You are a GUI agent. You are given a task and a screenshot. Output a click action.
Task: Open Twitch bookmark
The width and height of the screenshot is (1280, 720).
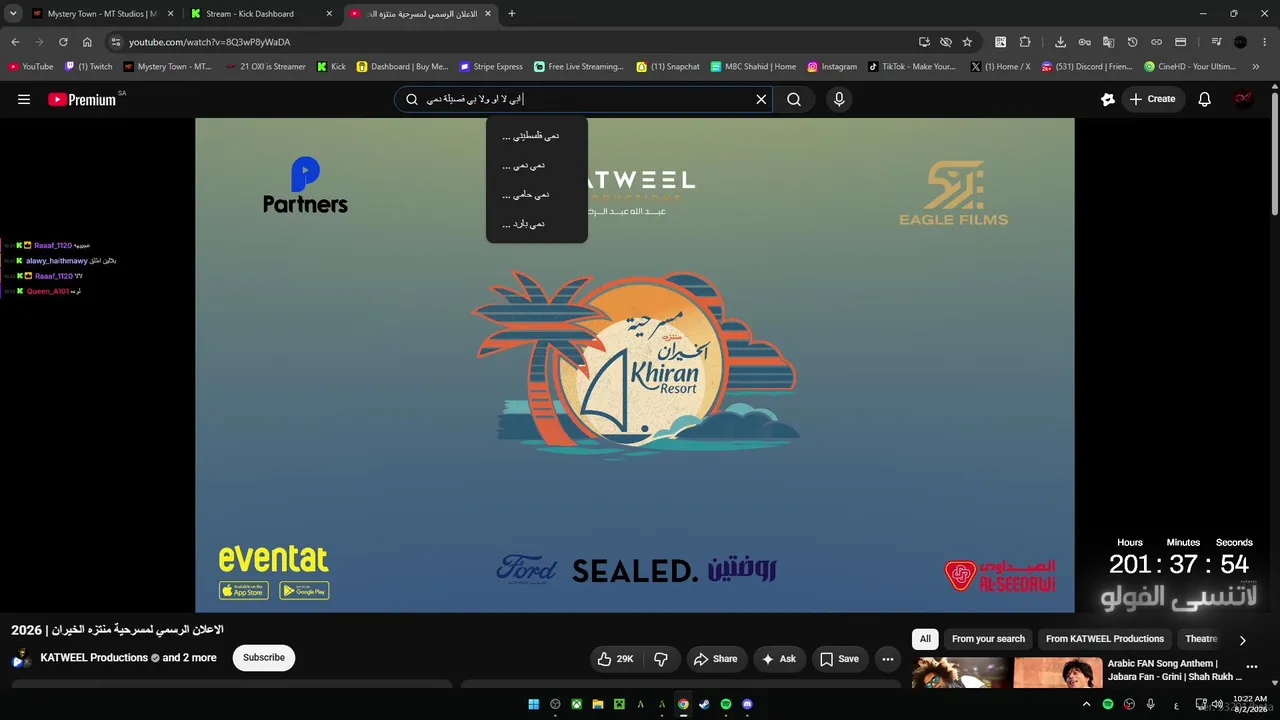click(x=89, y=67)
